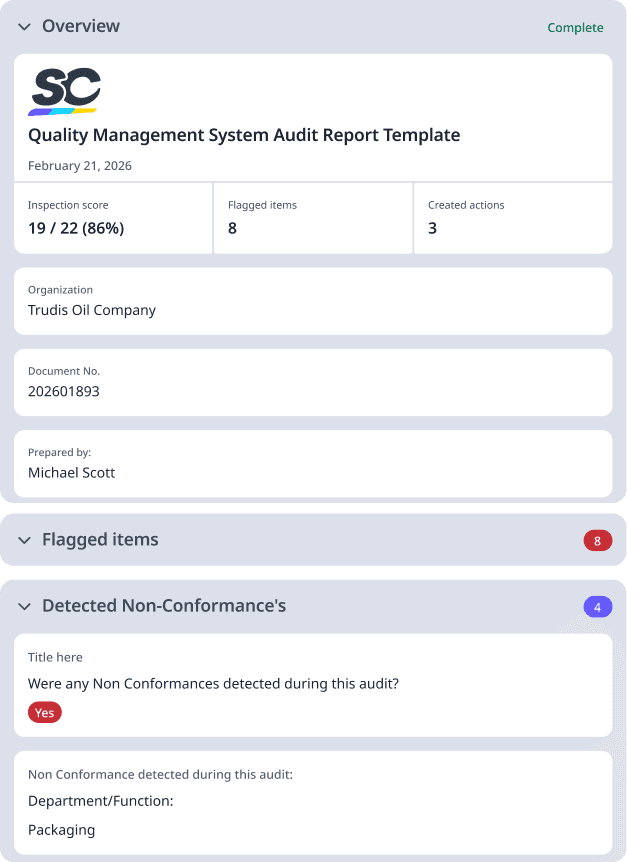Open the Complete status link

pos(575,28)
